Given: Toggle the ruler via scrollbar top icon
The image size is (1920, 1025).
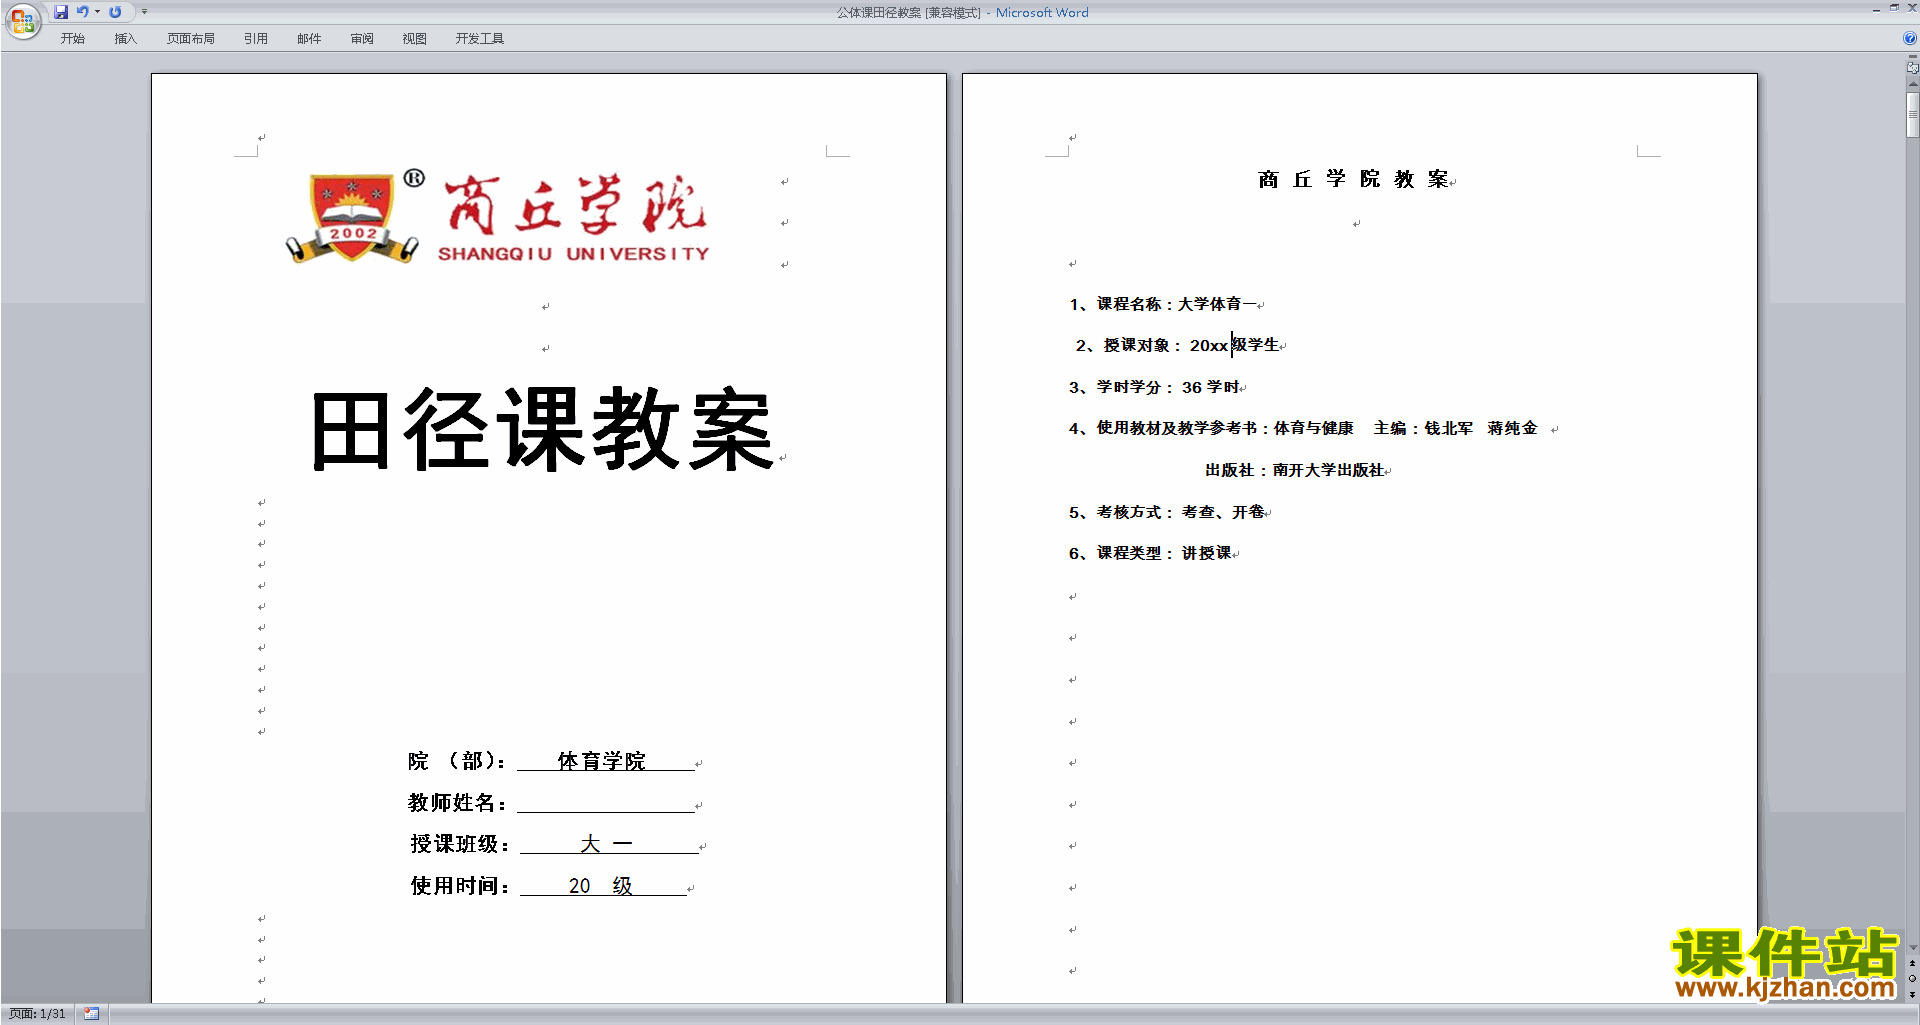Looking at the screenshot, I should (x=1912, y=66).
